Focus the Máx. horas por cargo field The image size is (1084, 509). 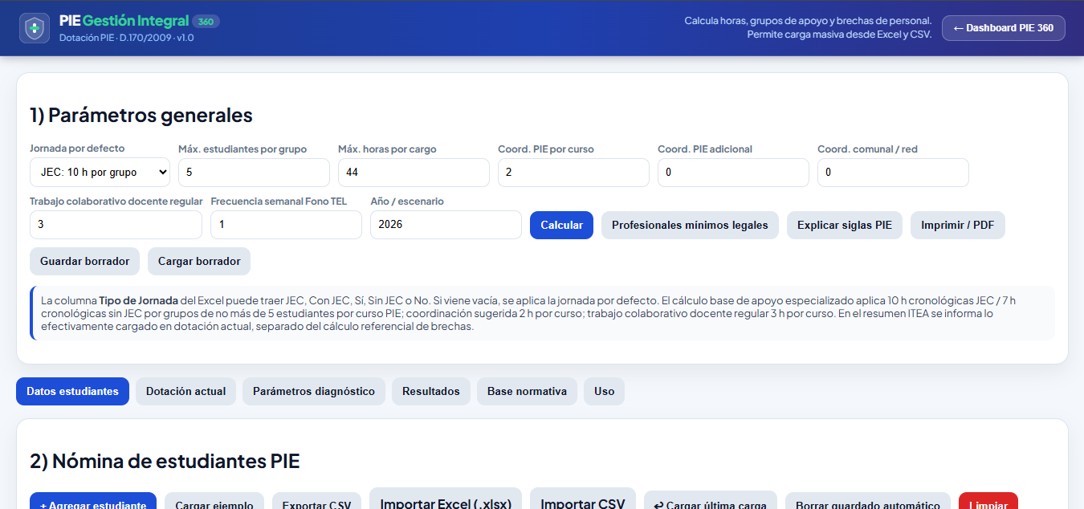pyautogui.click(x=413, y=172)
